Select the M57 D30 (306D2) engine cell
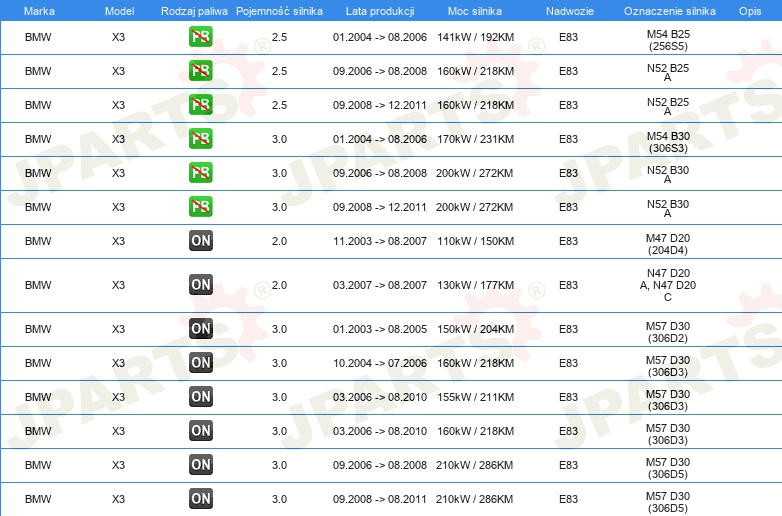This screenshot has width=782, height=516. tap(668, 332)
